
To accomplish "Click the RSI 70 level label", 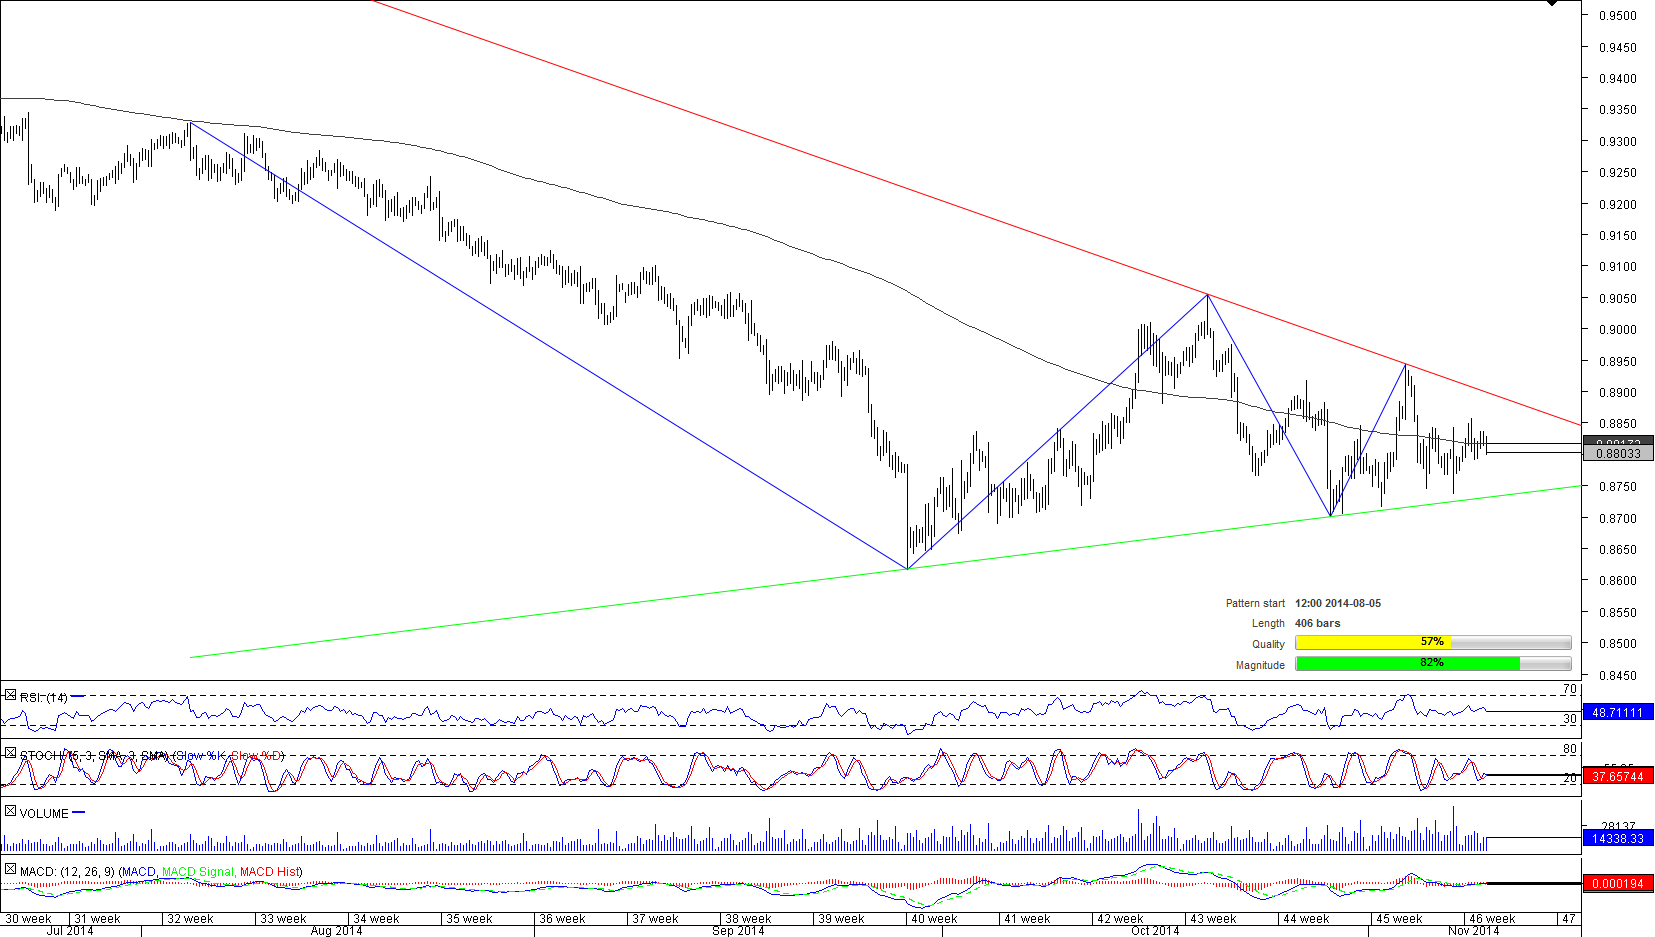I will coord(1570,689).
